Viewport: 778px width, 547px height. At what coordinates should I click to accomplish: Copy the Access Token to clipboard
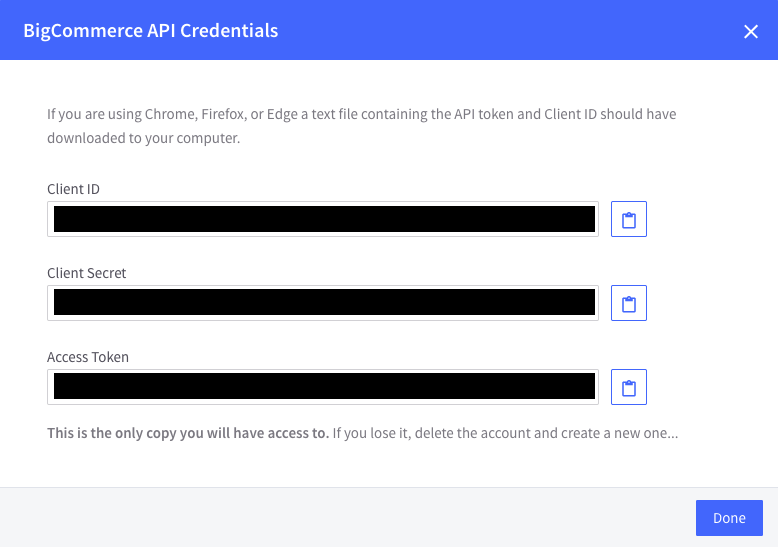(629, 387)
